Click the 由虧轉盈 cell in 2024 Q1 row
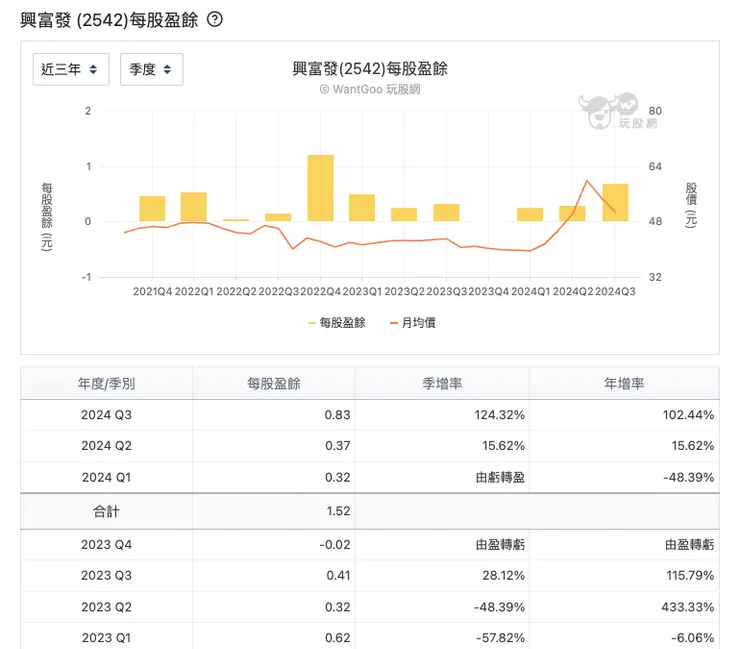Image resolution: width=740 pixels, height=649 pixels. (500, 478)
